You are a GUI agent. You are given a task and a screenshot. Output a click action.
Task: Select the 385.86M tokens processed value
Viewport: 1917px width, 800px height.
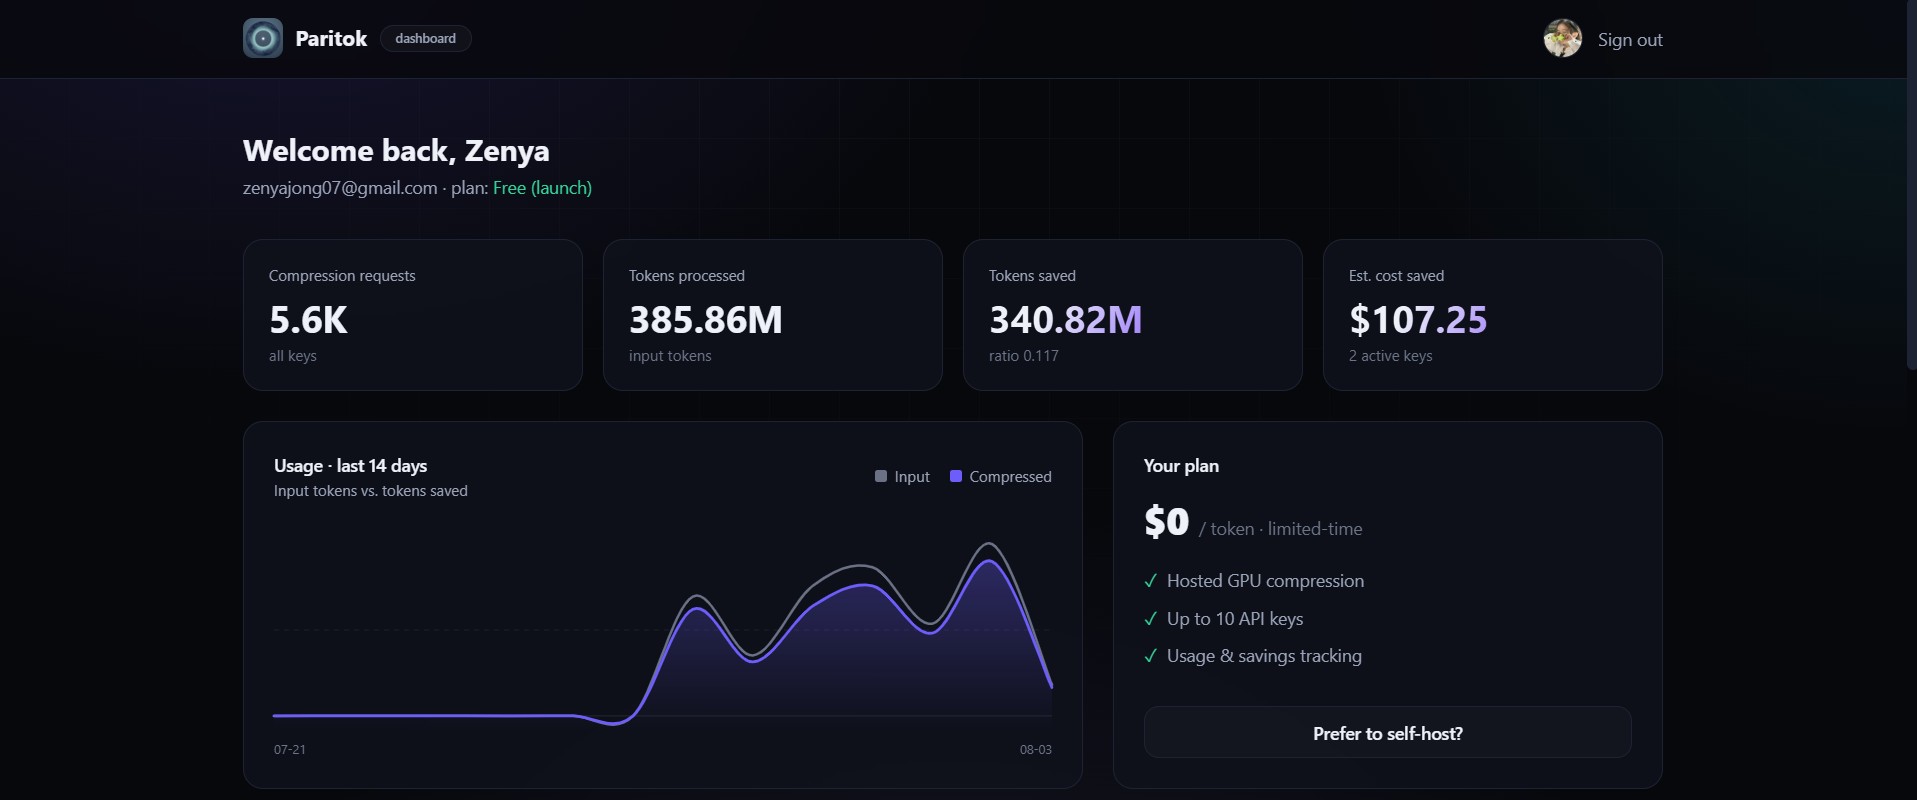pyautogui.click(x=705, y=320)
